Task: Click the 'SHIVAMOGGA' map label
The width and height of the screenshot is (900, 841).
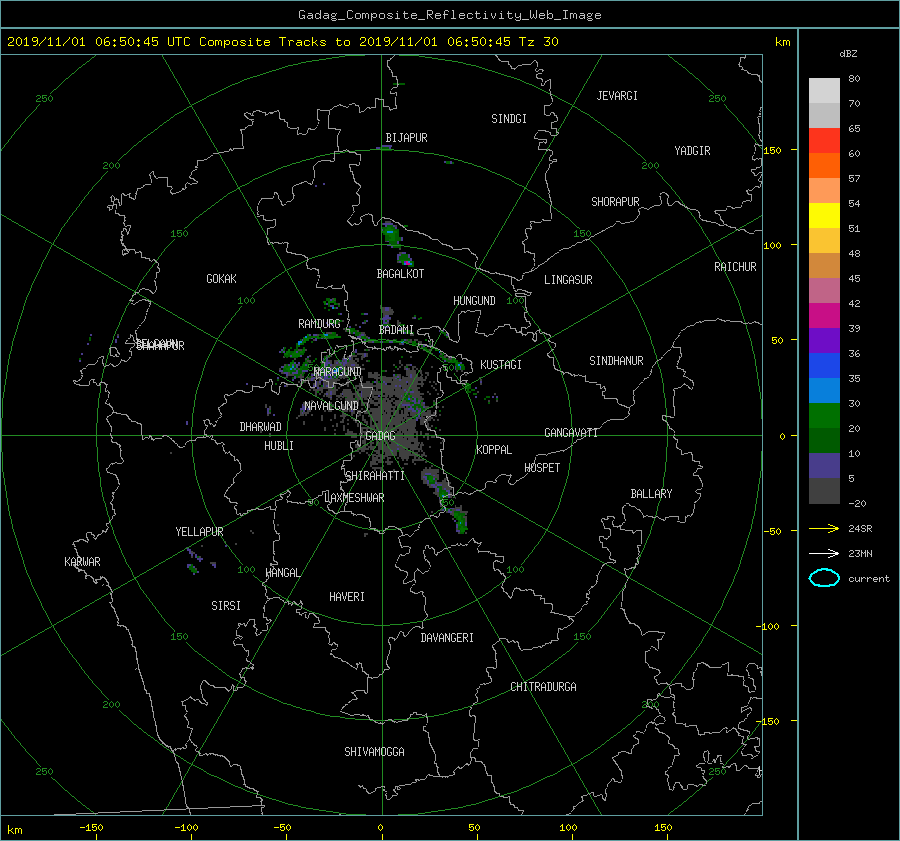Action: click(x=374, y=752)
